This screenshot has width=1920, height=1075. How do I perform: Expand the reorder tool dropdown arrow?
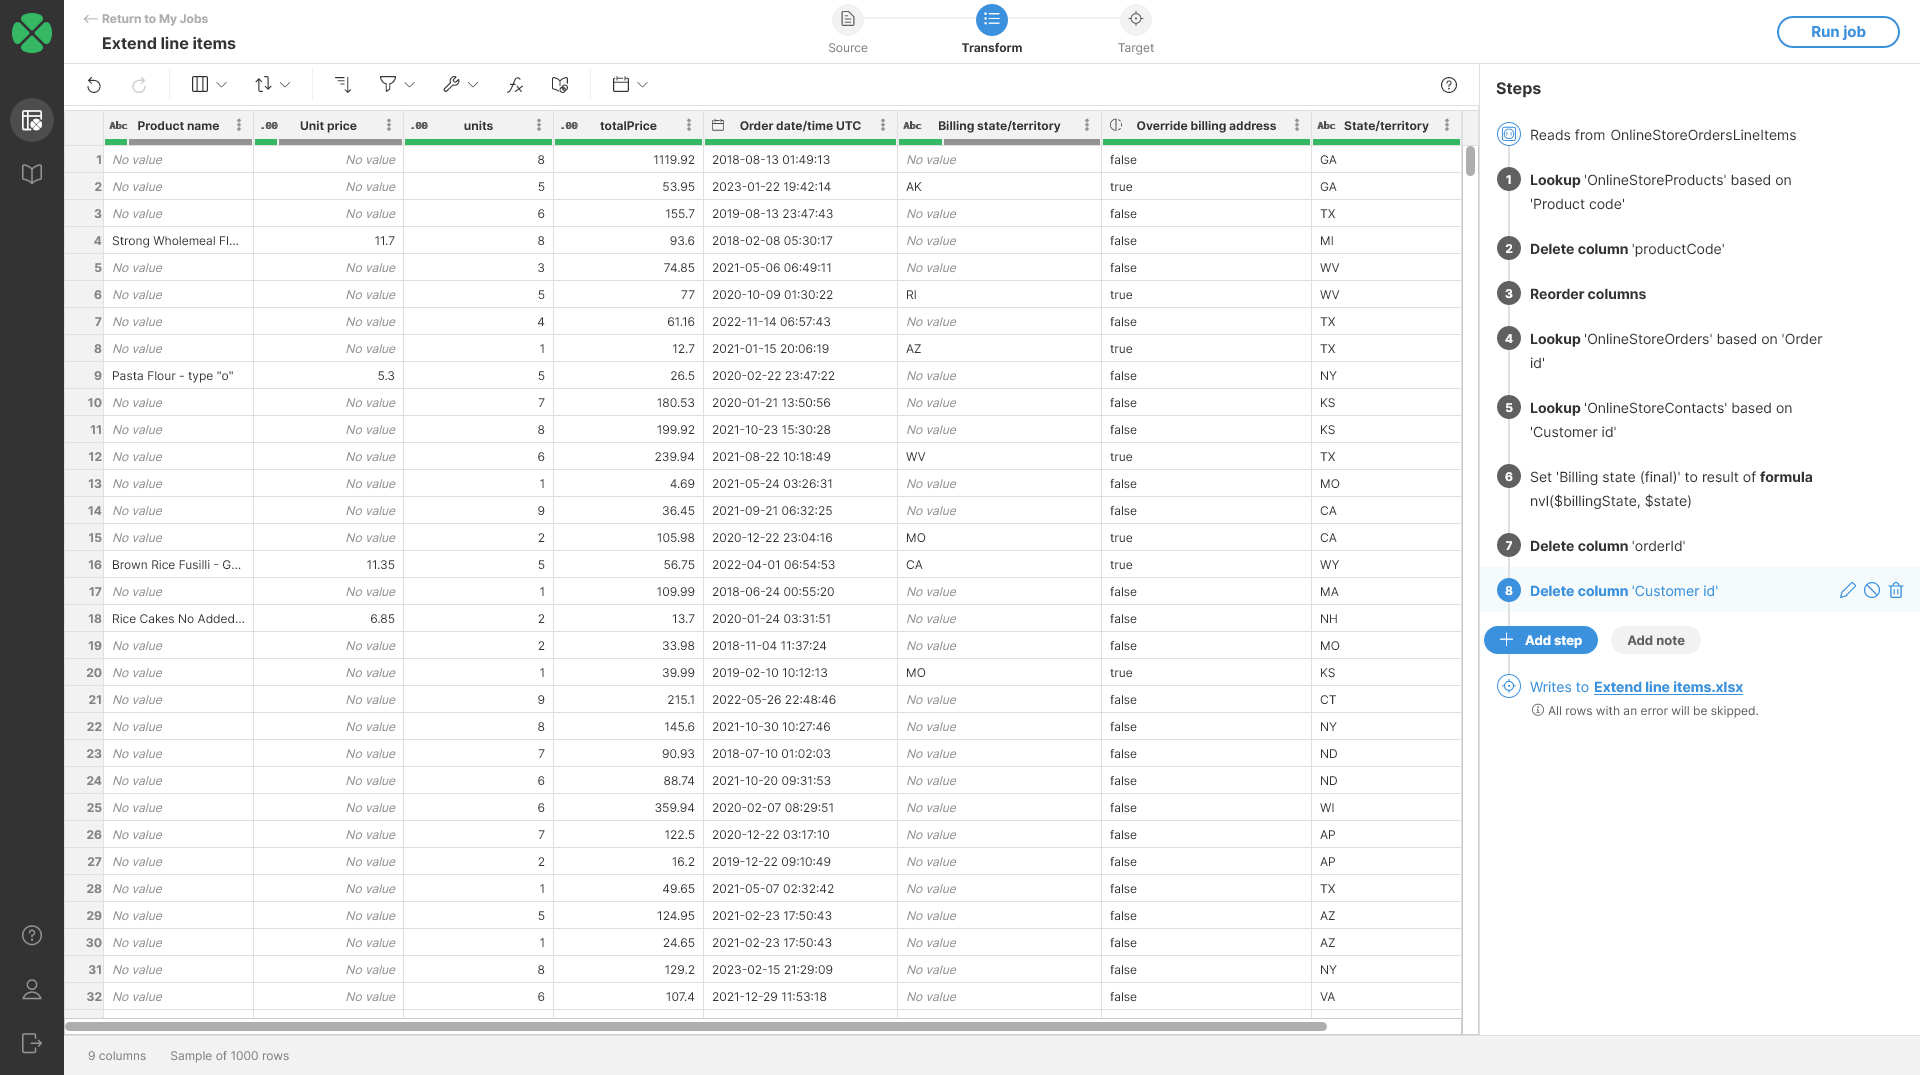(285, 85)
